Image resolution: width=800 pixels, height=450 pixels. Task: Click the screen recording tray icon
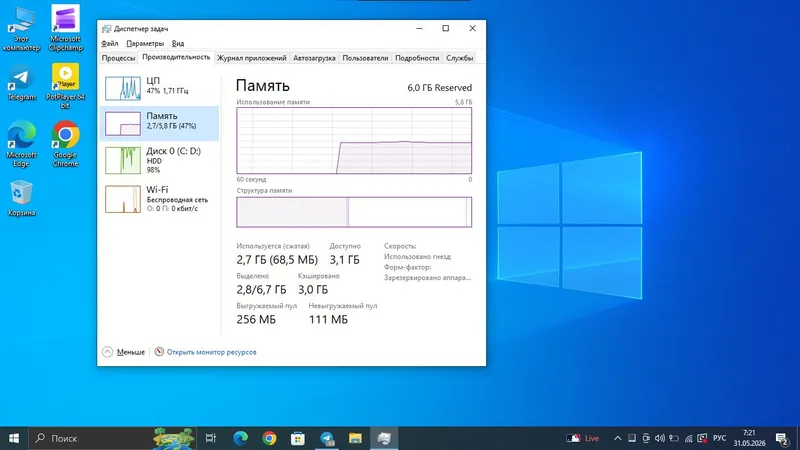702,438
